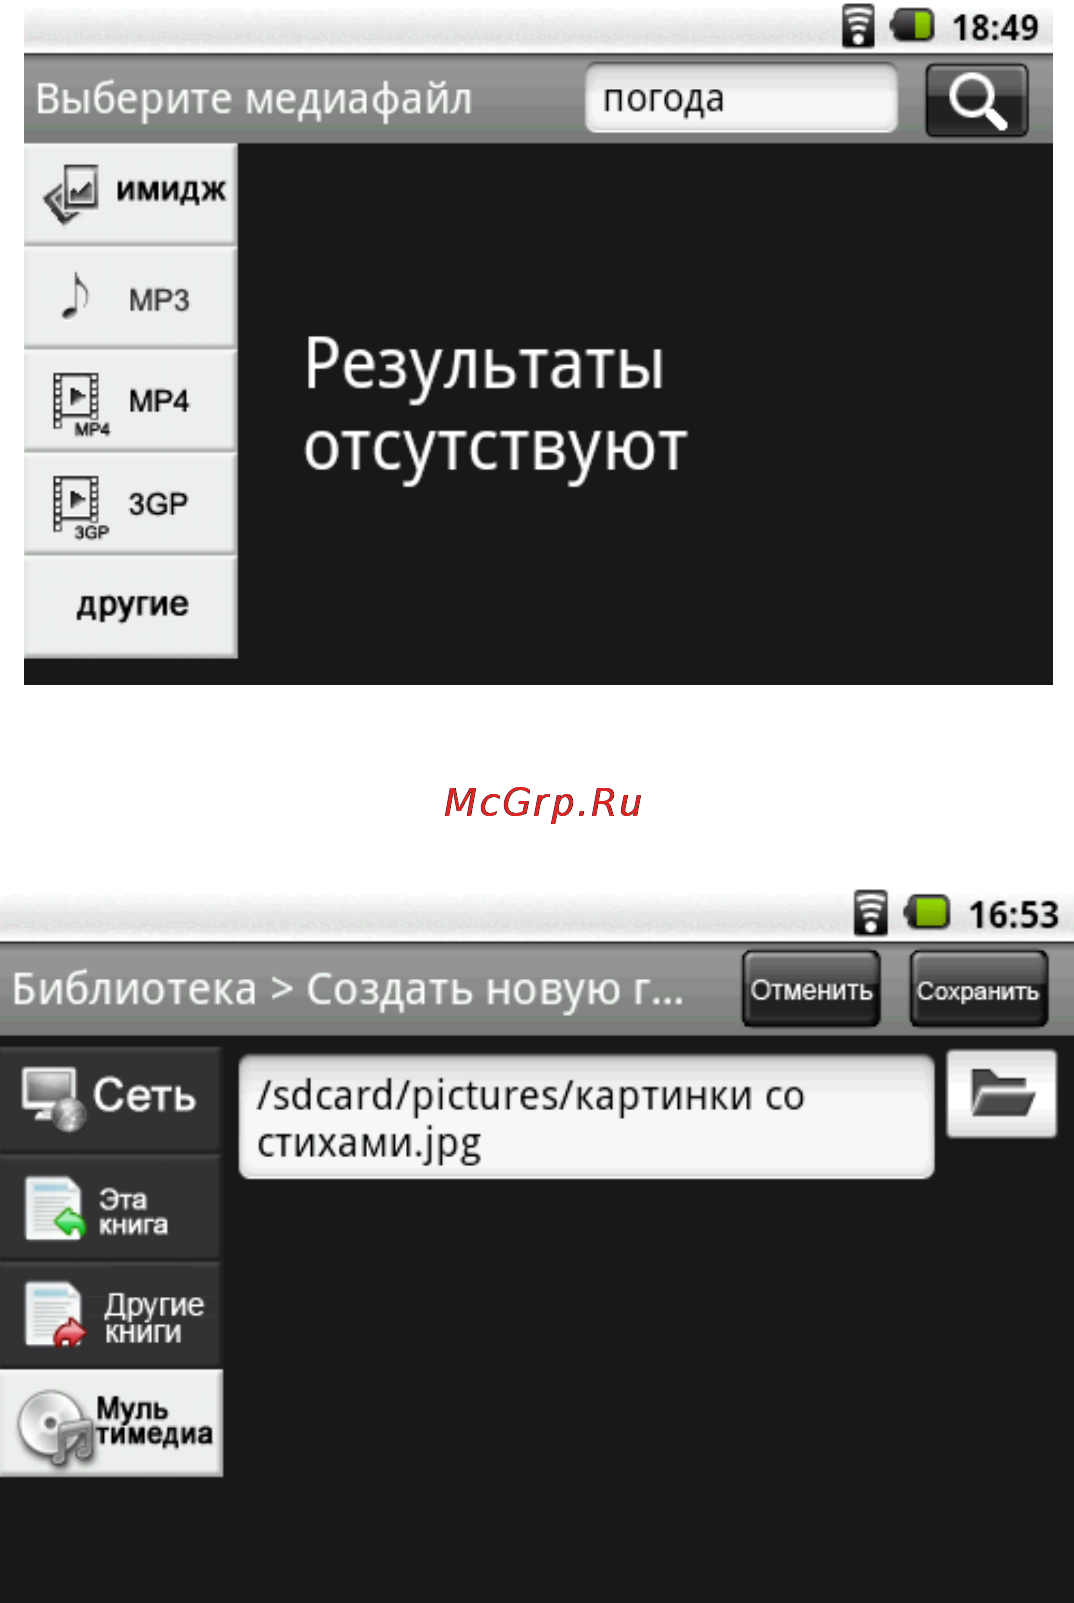The height and width of the screenshot is (1603, 1074).
Task: Click the clock showing 16:53
Action: pyautogui.click(x=1013, y=914)
